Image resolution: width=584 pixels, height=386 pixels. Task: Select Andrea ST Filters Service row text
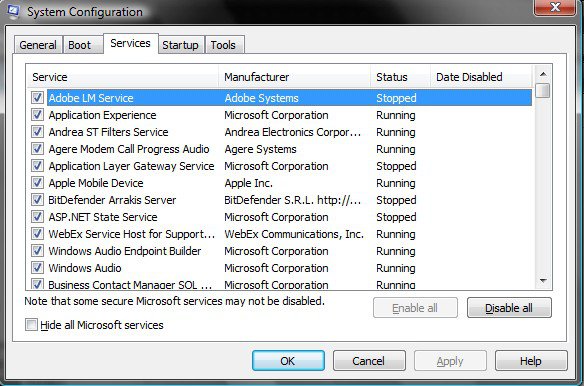click(x=108, y=132)
